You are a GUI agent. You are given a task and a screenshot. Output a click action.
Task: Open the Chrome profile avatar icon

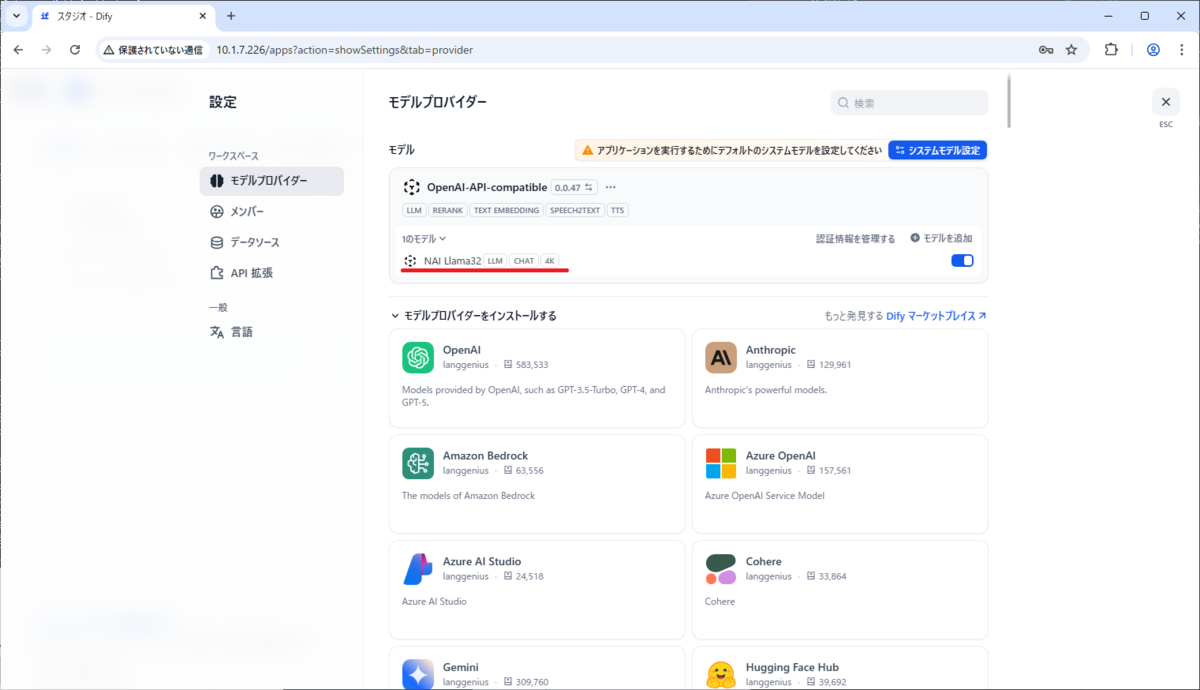(x=1153, y=49)
